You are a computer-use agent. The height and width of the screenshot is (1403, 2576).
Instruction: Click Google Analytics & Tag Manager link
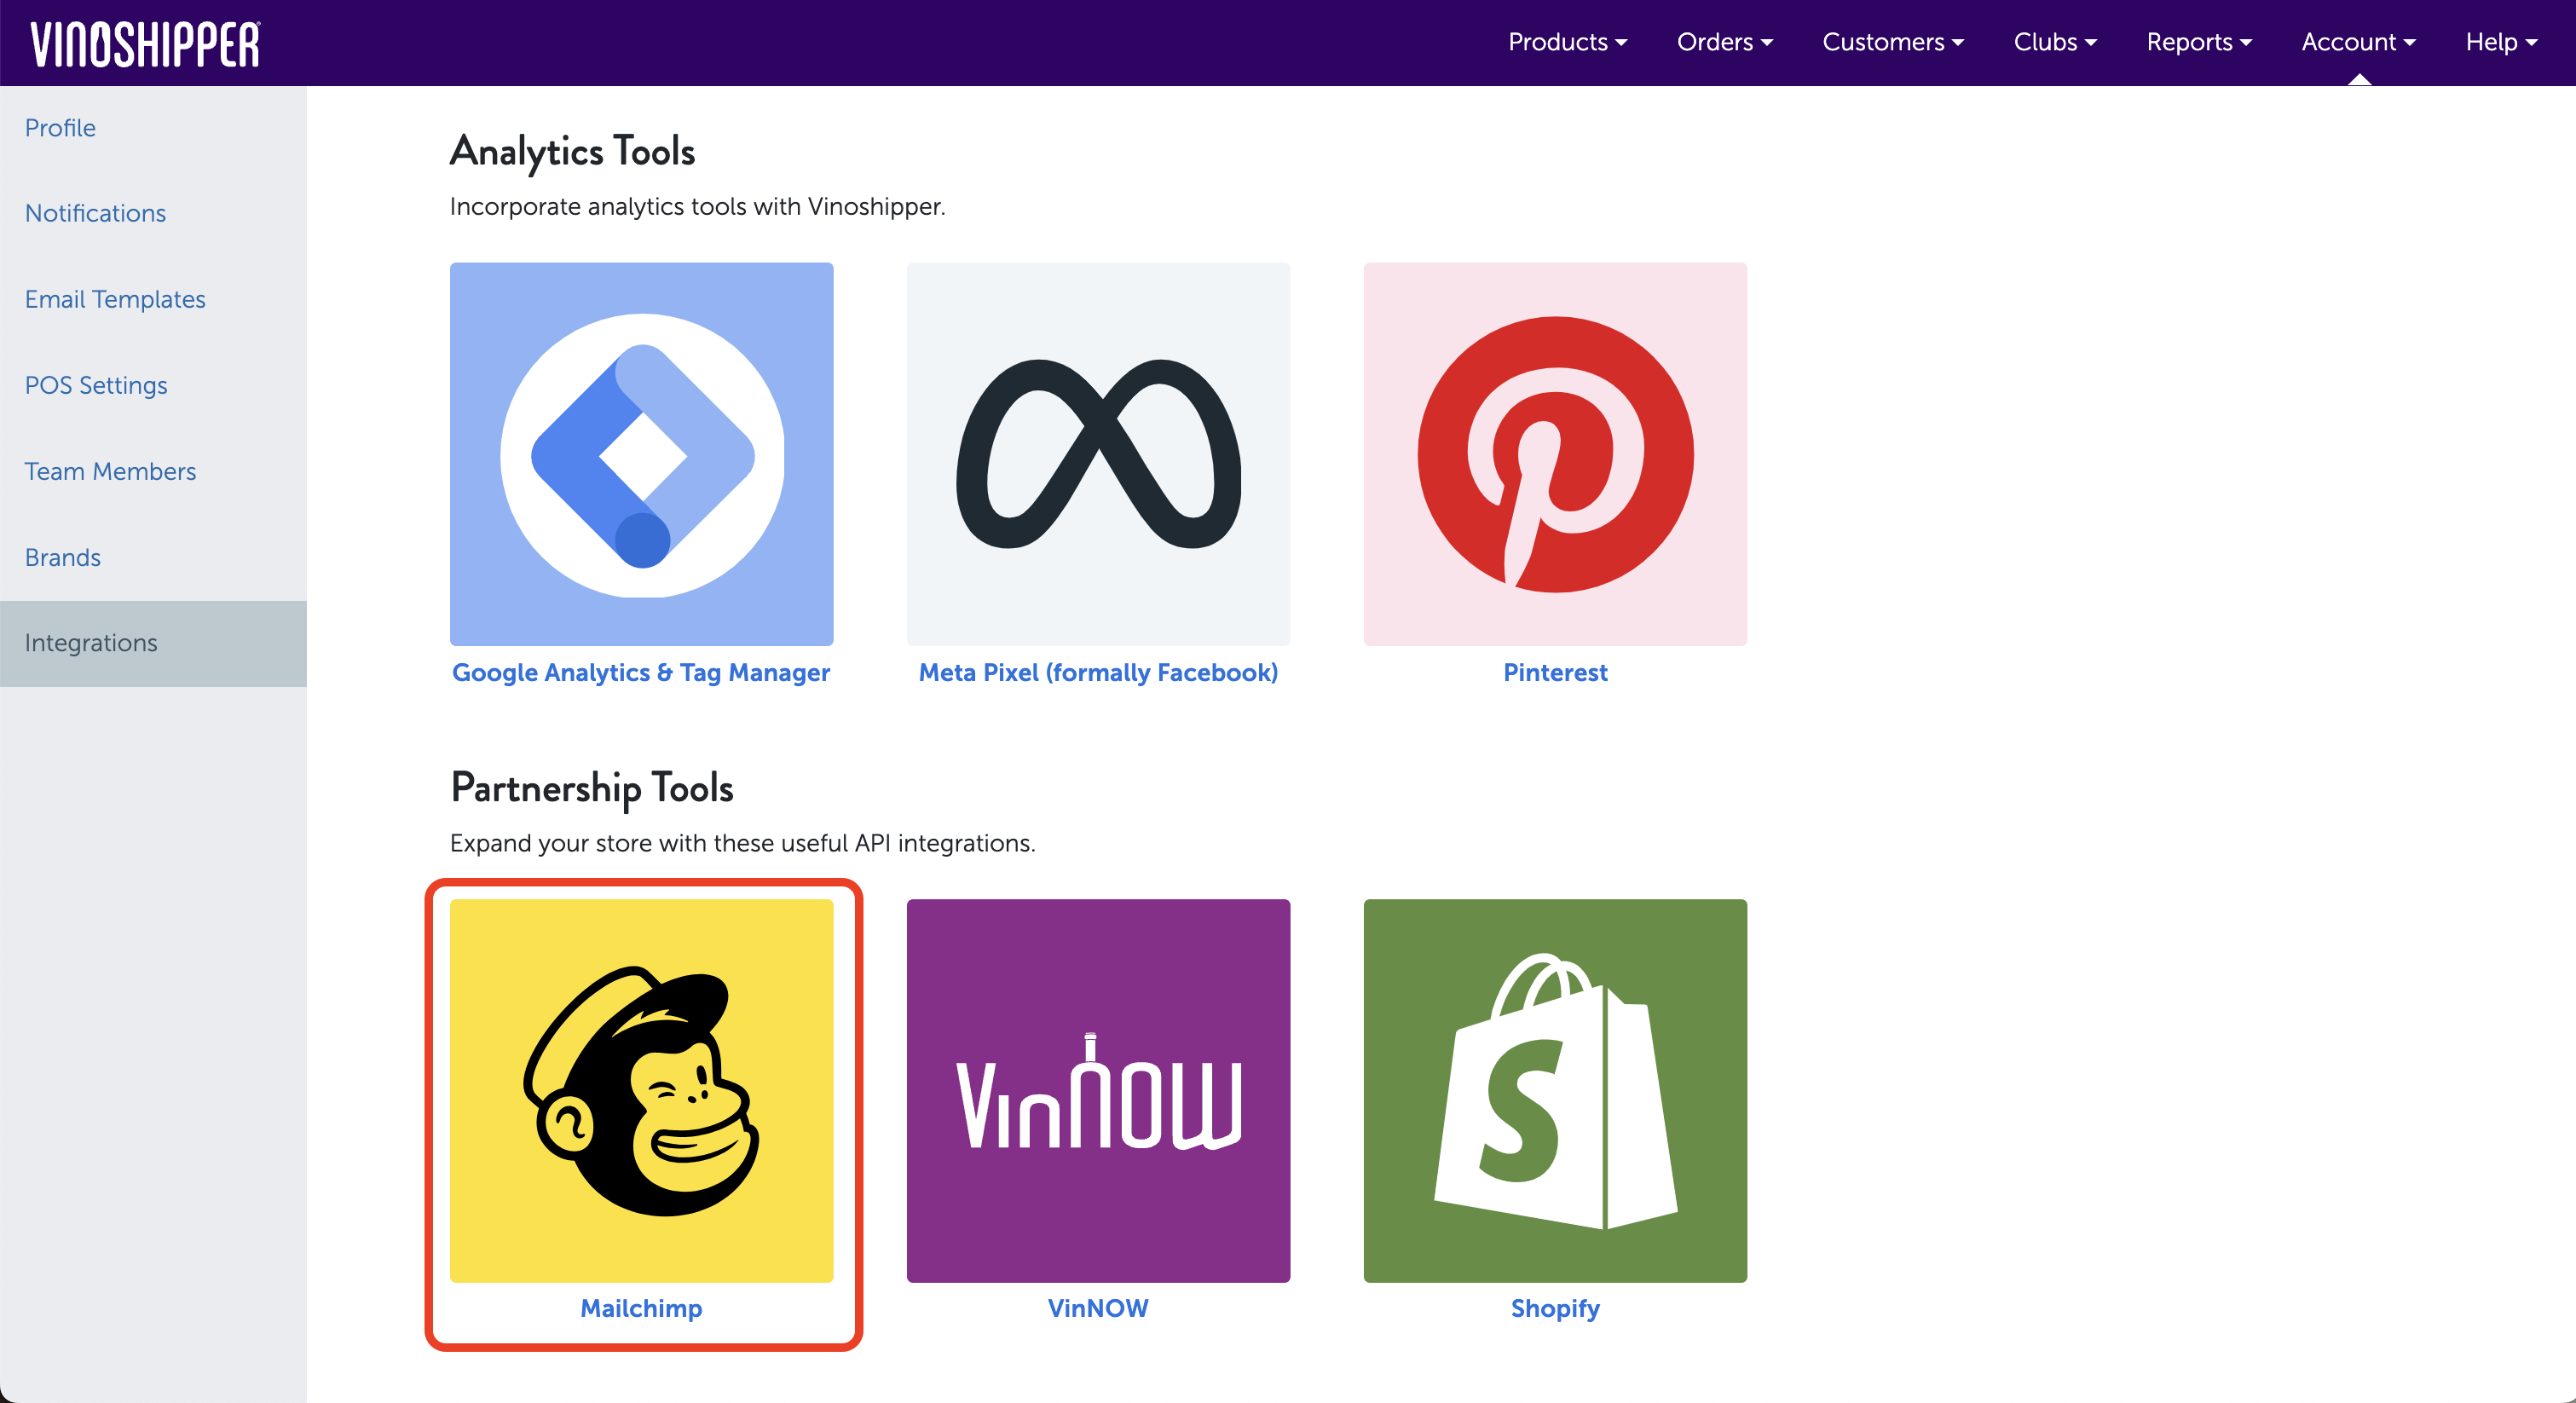[641, 672]
